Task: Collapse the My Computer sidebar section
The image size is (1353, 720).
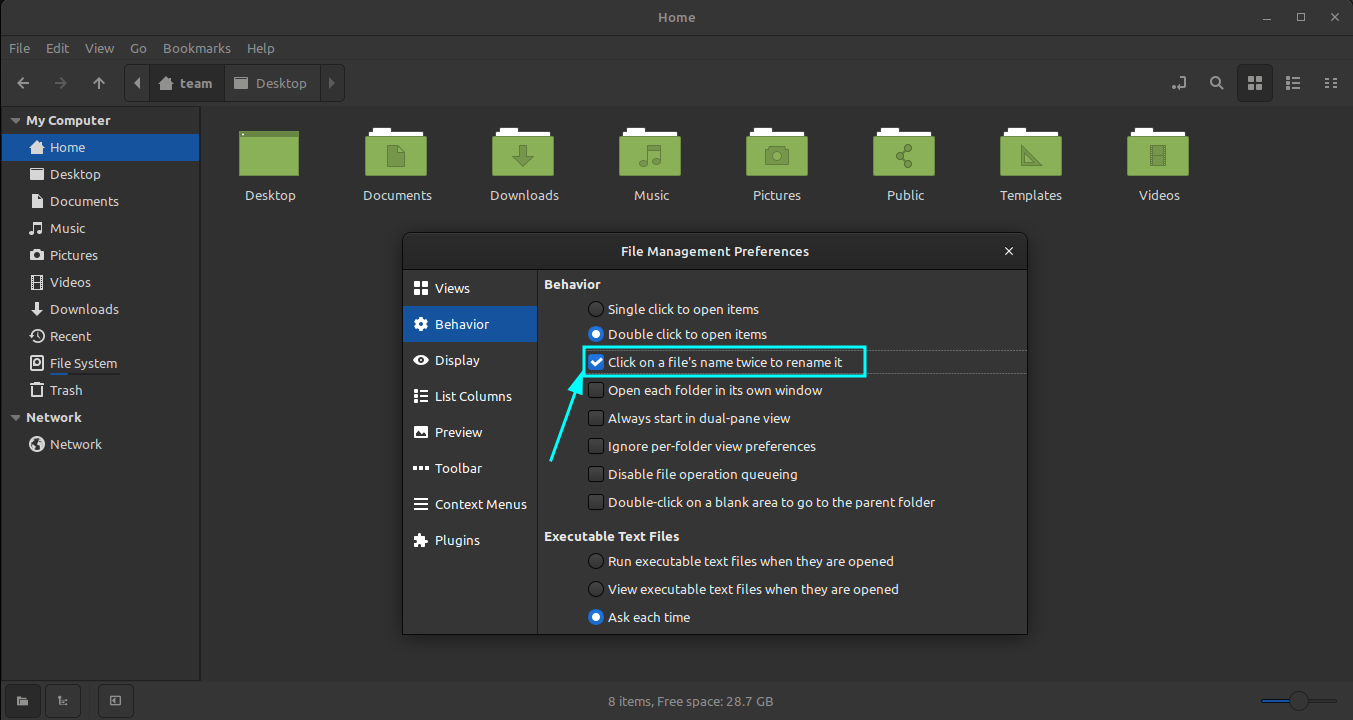Action: coord(15,120)
